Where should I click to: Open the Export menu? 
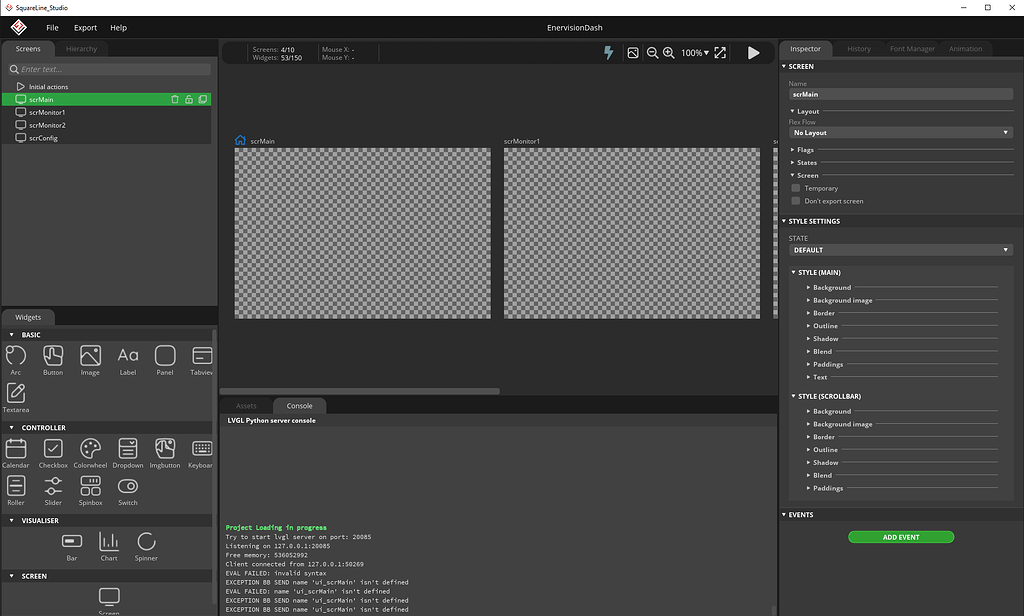click(x=85, y=28)
